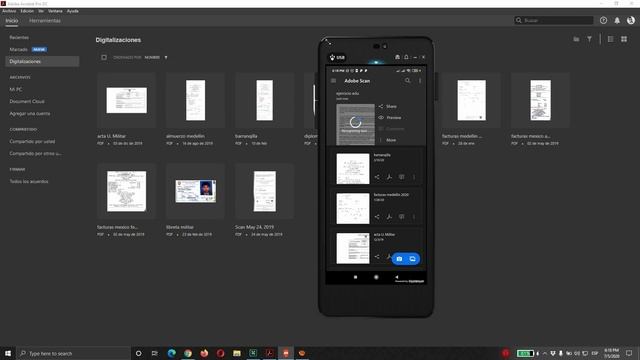Select Digitalizaciones in the sidebar

42,61
